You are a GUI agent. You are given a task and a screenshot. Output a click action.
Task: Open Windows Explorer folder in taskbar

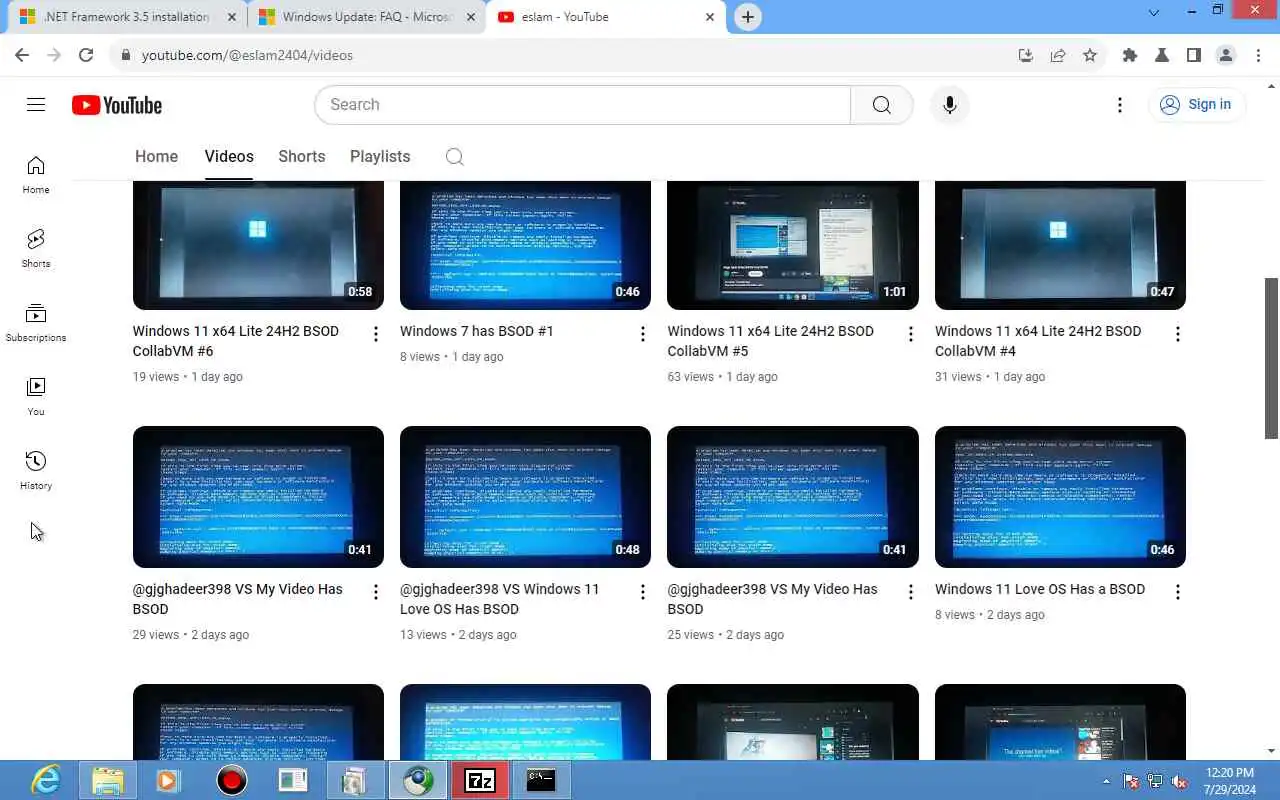pyautogui.click(x=107, y=780)
